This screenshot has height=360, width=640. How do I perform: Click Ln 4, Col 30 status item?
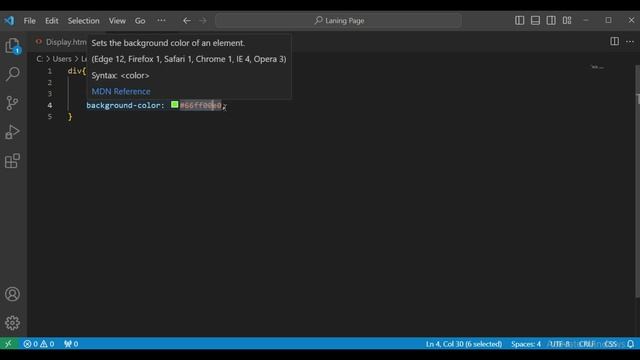pyautogui.click(x=464, y=344)
